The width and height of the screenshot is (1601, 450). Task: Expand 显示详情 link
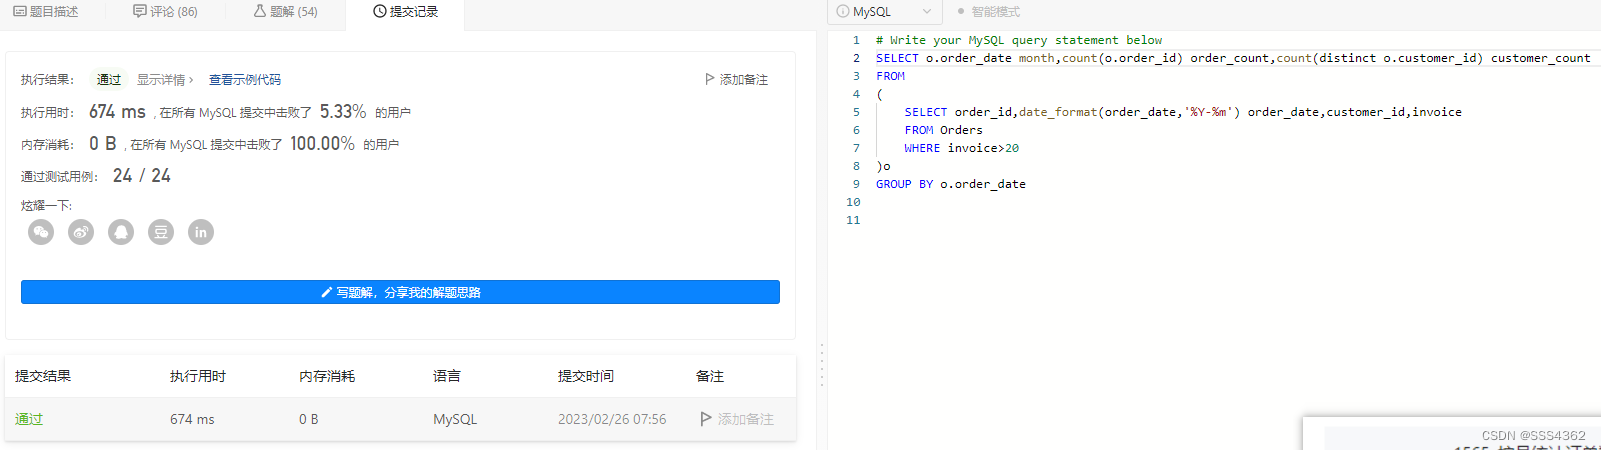165,80
